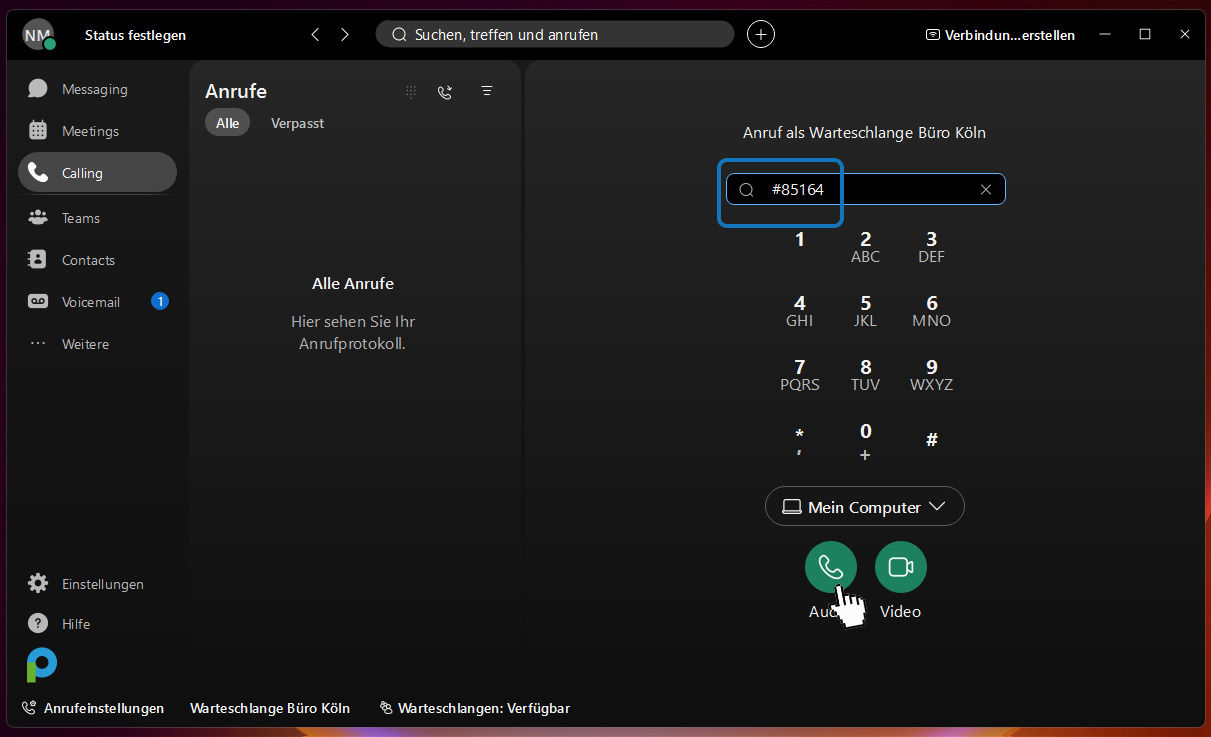
Task: Switch to the Verpasst calls tab
Action: 297,123
